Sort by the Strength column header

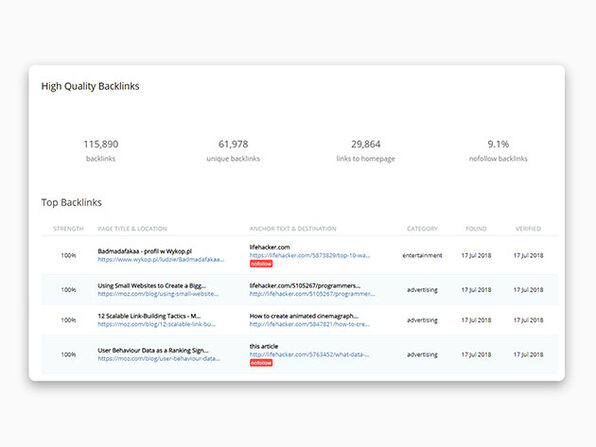pos(68,229)
